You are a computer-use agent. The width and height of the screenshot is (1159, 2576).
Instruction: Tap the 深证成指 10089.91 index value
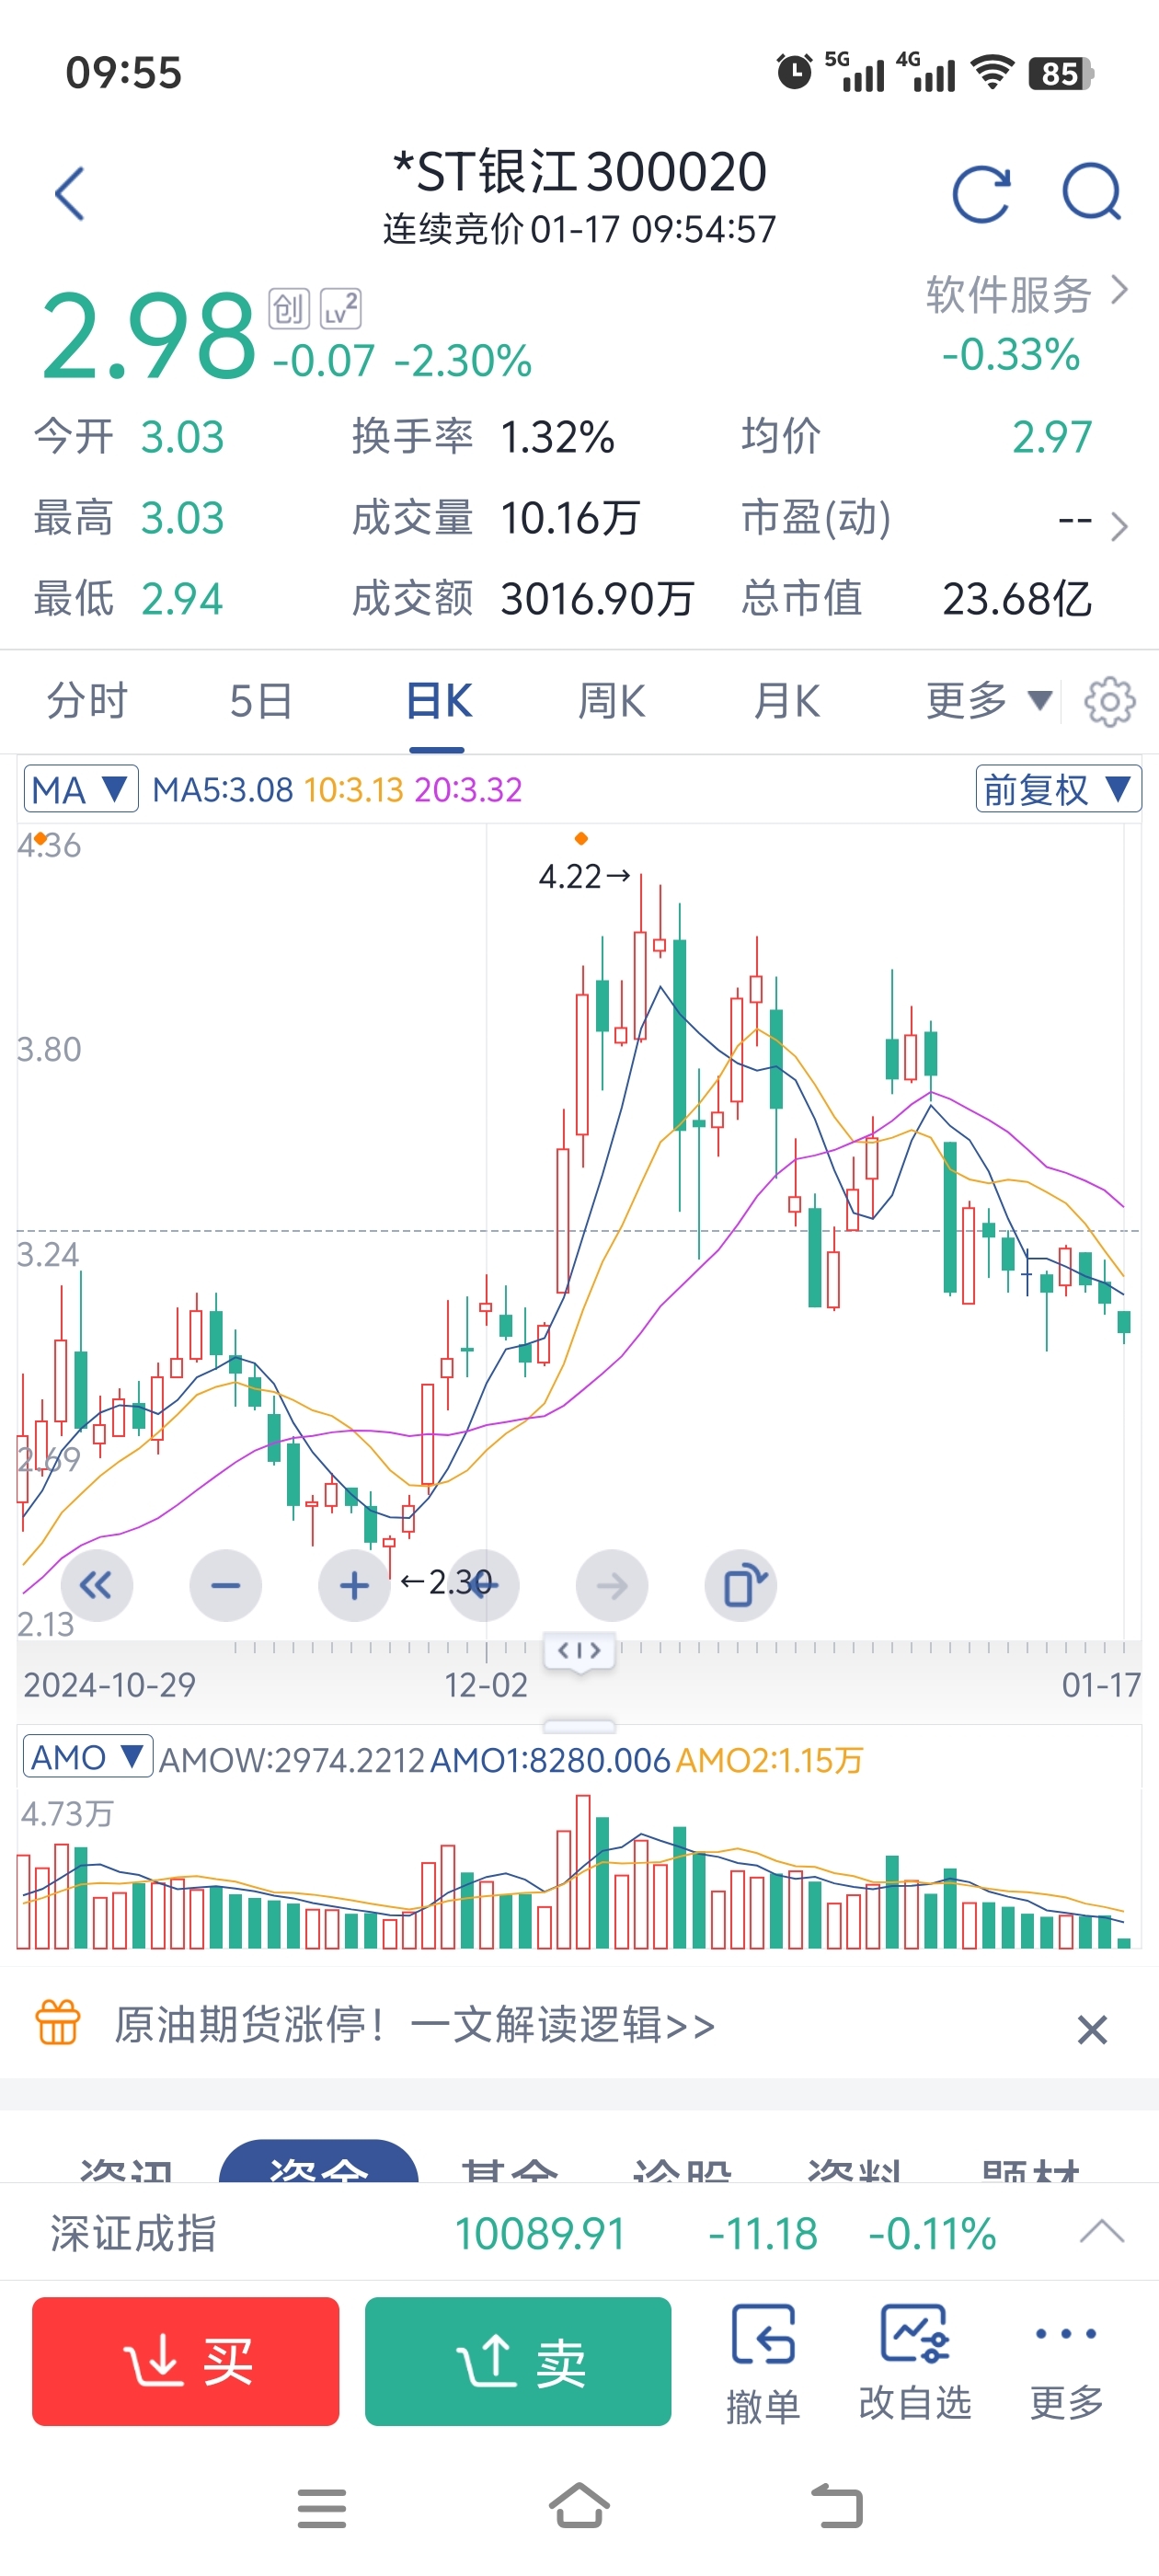pyautogui.click(x=540, y=2233)
